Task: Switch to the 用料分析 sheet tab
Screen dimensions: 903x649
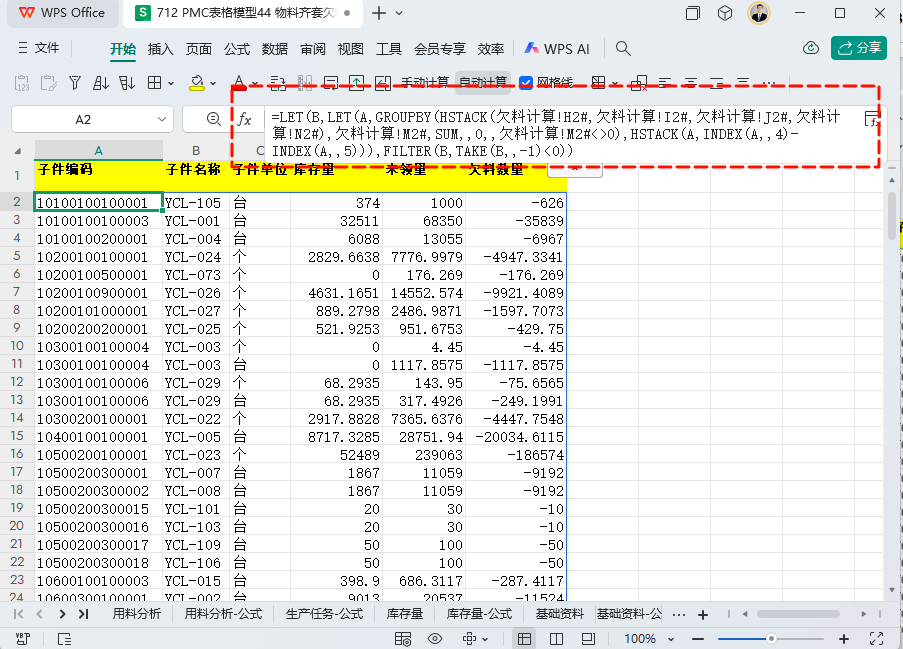Action: (x=136, y=614)
